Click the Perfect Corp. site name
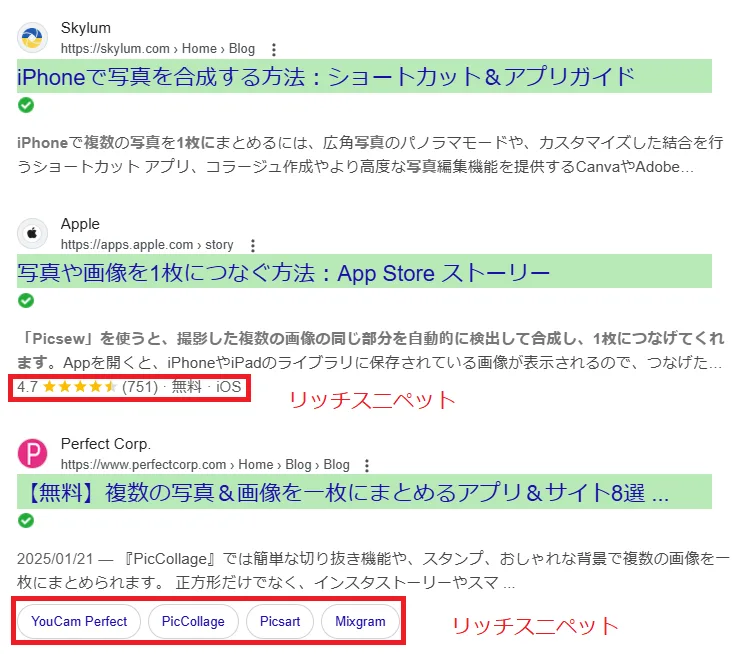Viewport: 748px width, 654px height. coord(106,444)
